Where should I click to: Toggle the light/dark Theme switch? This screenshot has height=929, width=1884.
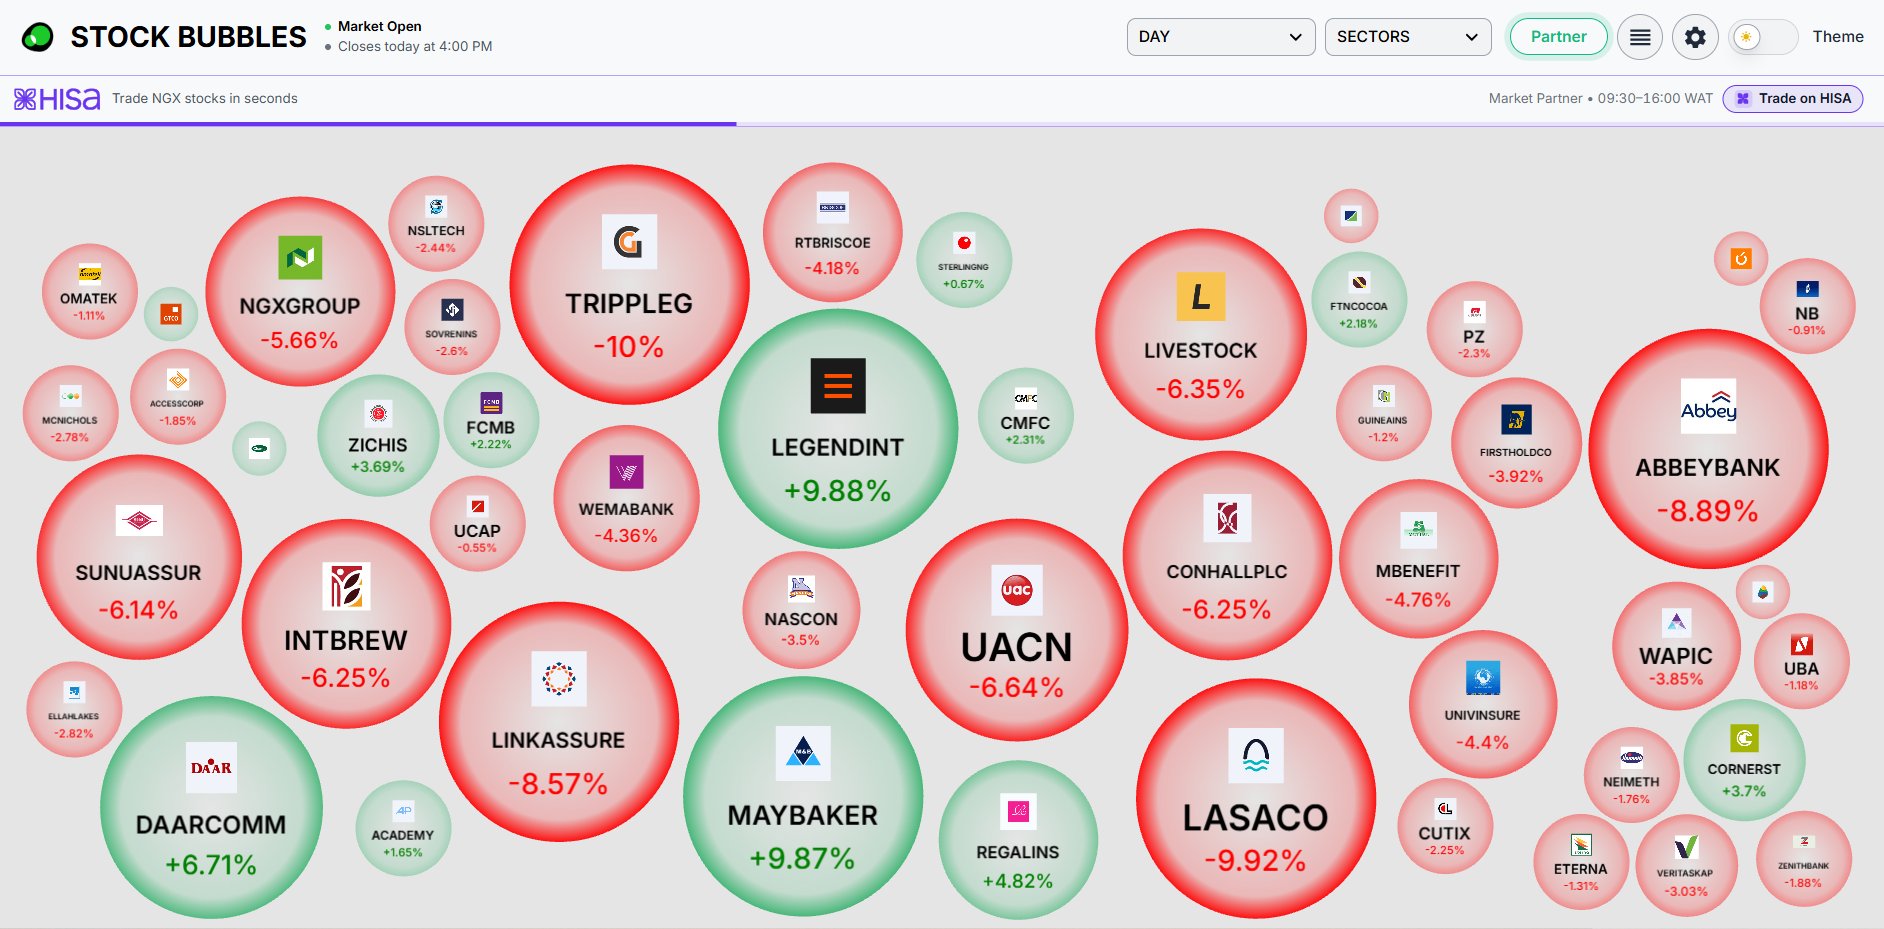pos(1765,37)
